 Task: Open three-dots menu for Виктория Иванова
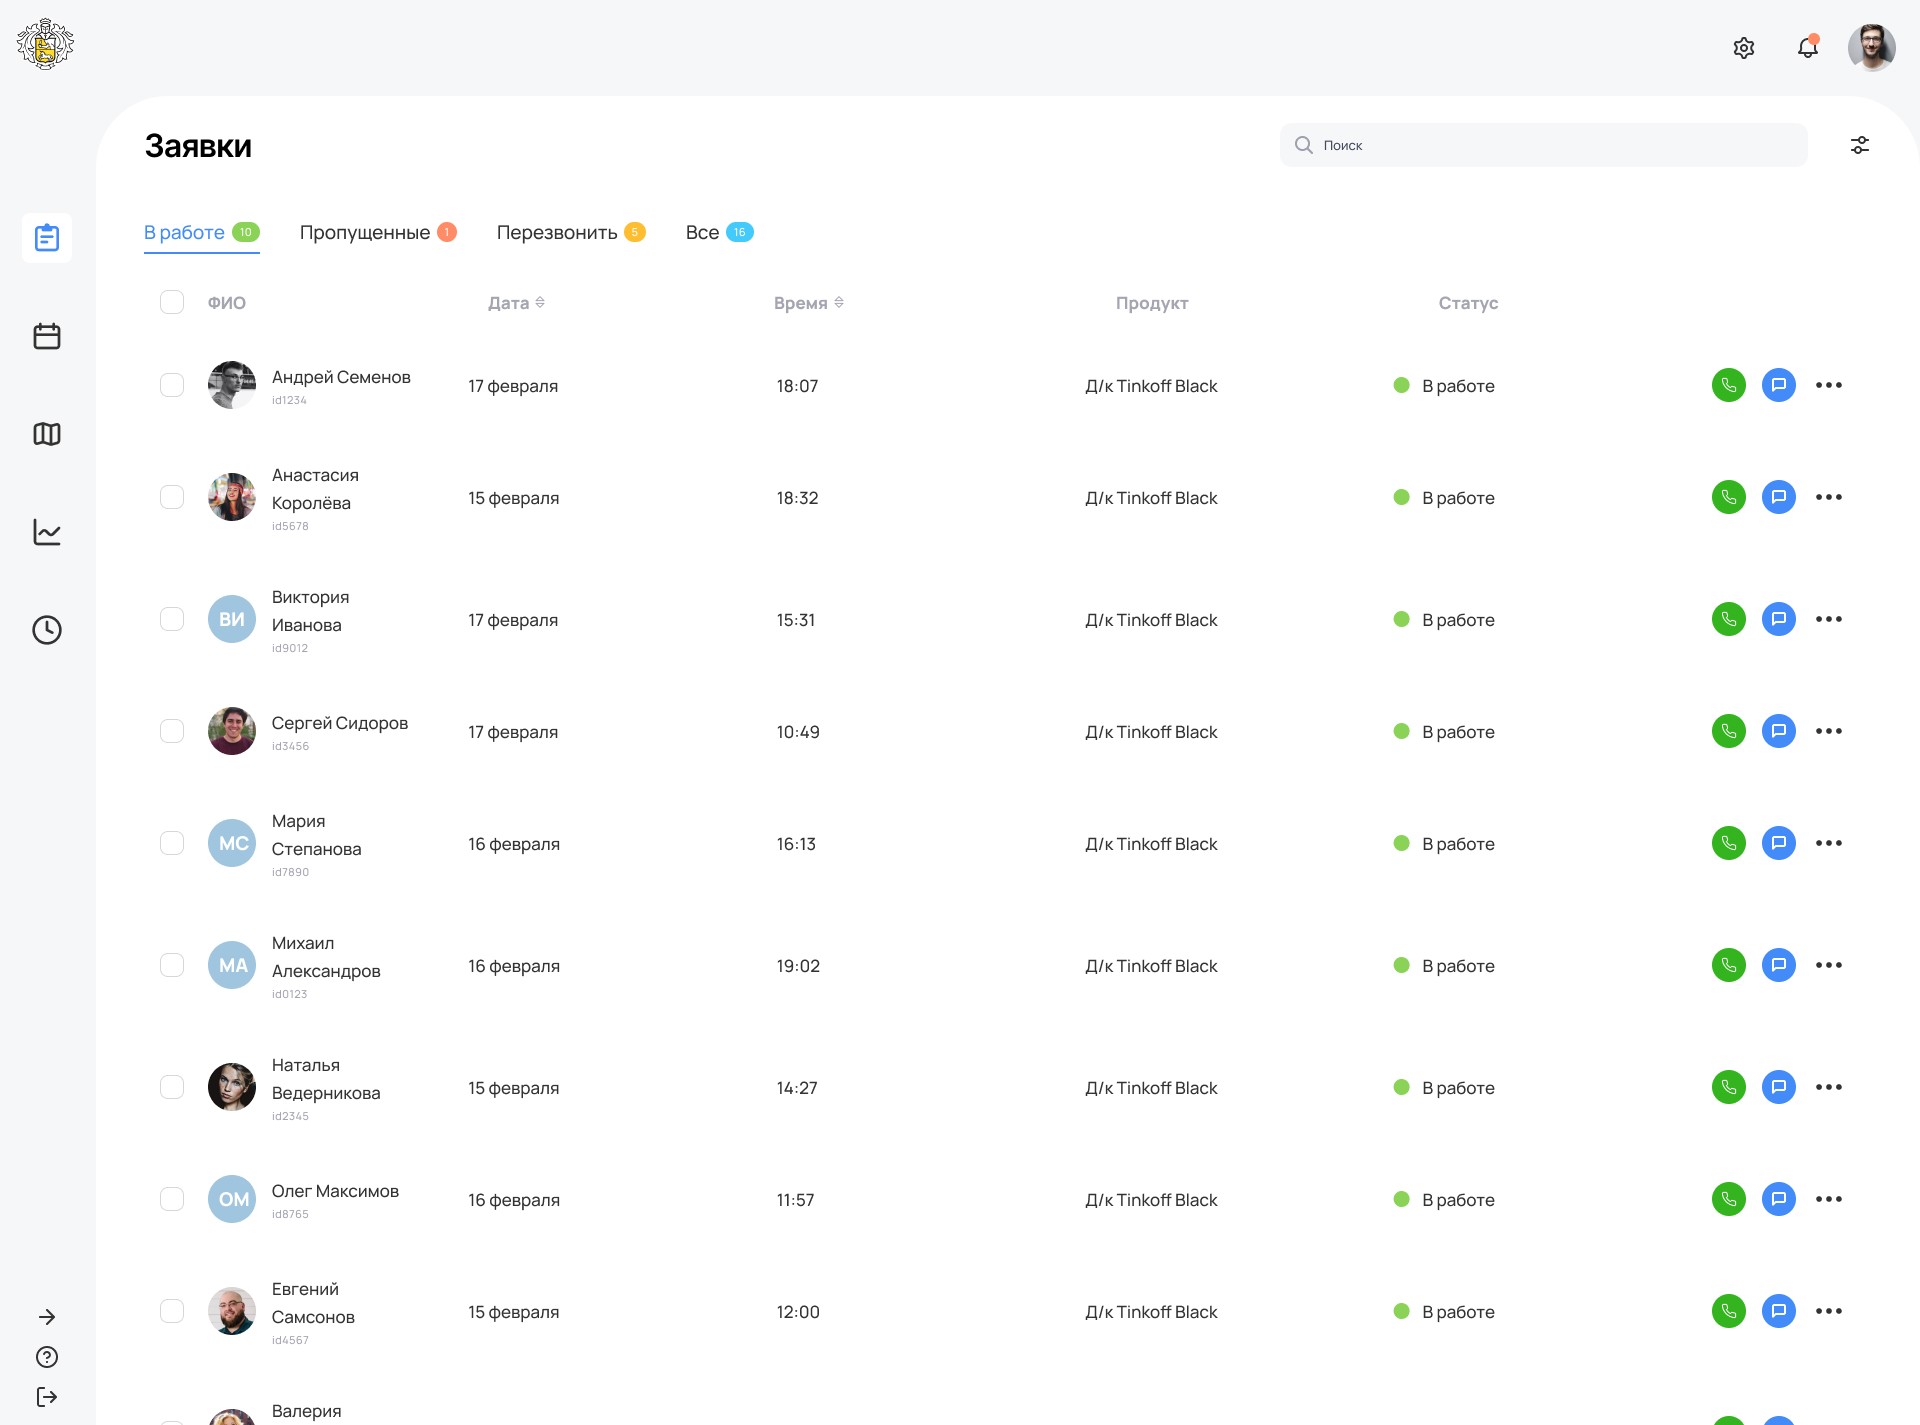tap(1828, 619)
